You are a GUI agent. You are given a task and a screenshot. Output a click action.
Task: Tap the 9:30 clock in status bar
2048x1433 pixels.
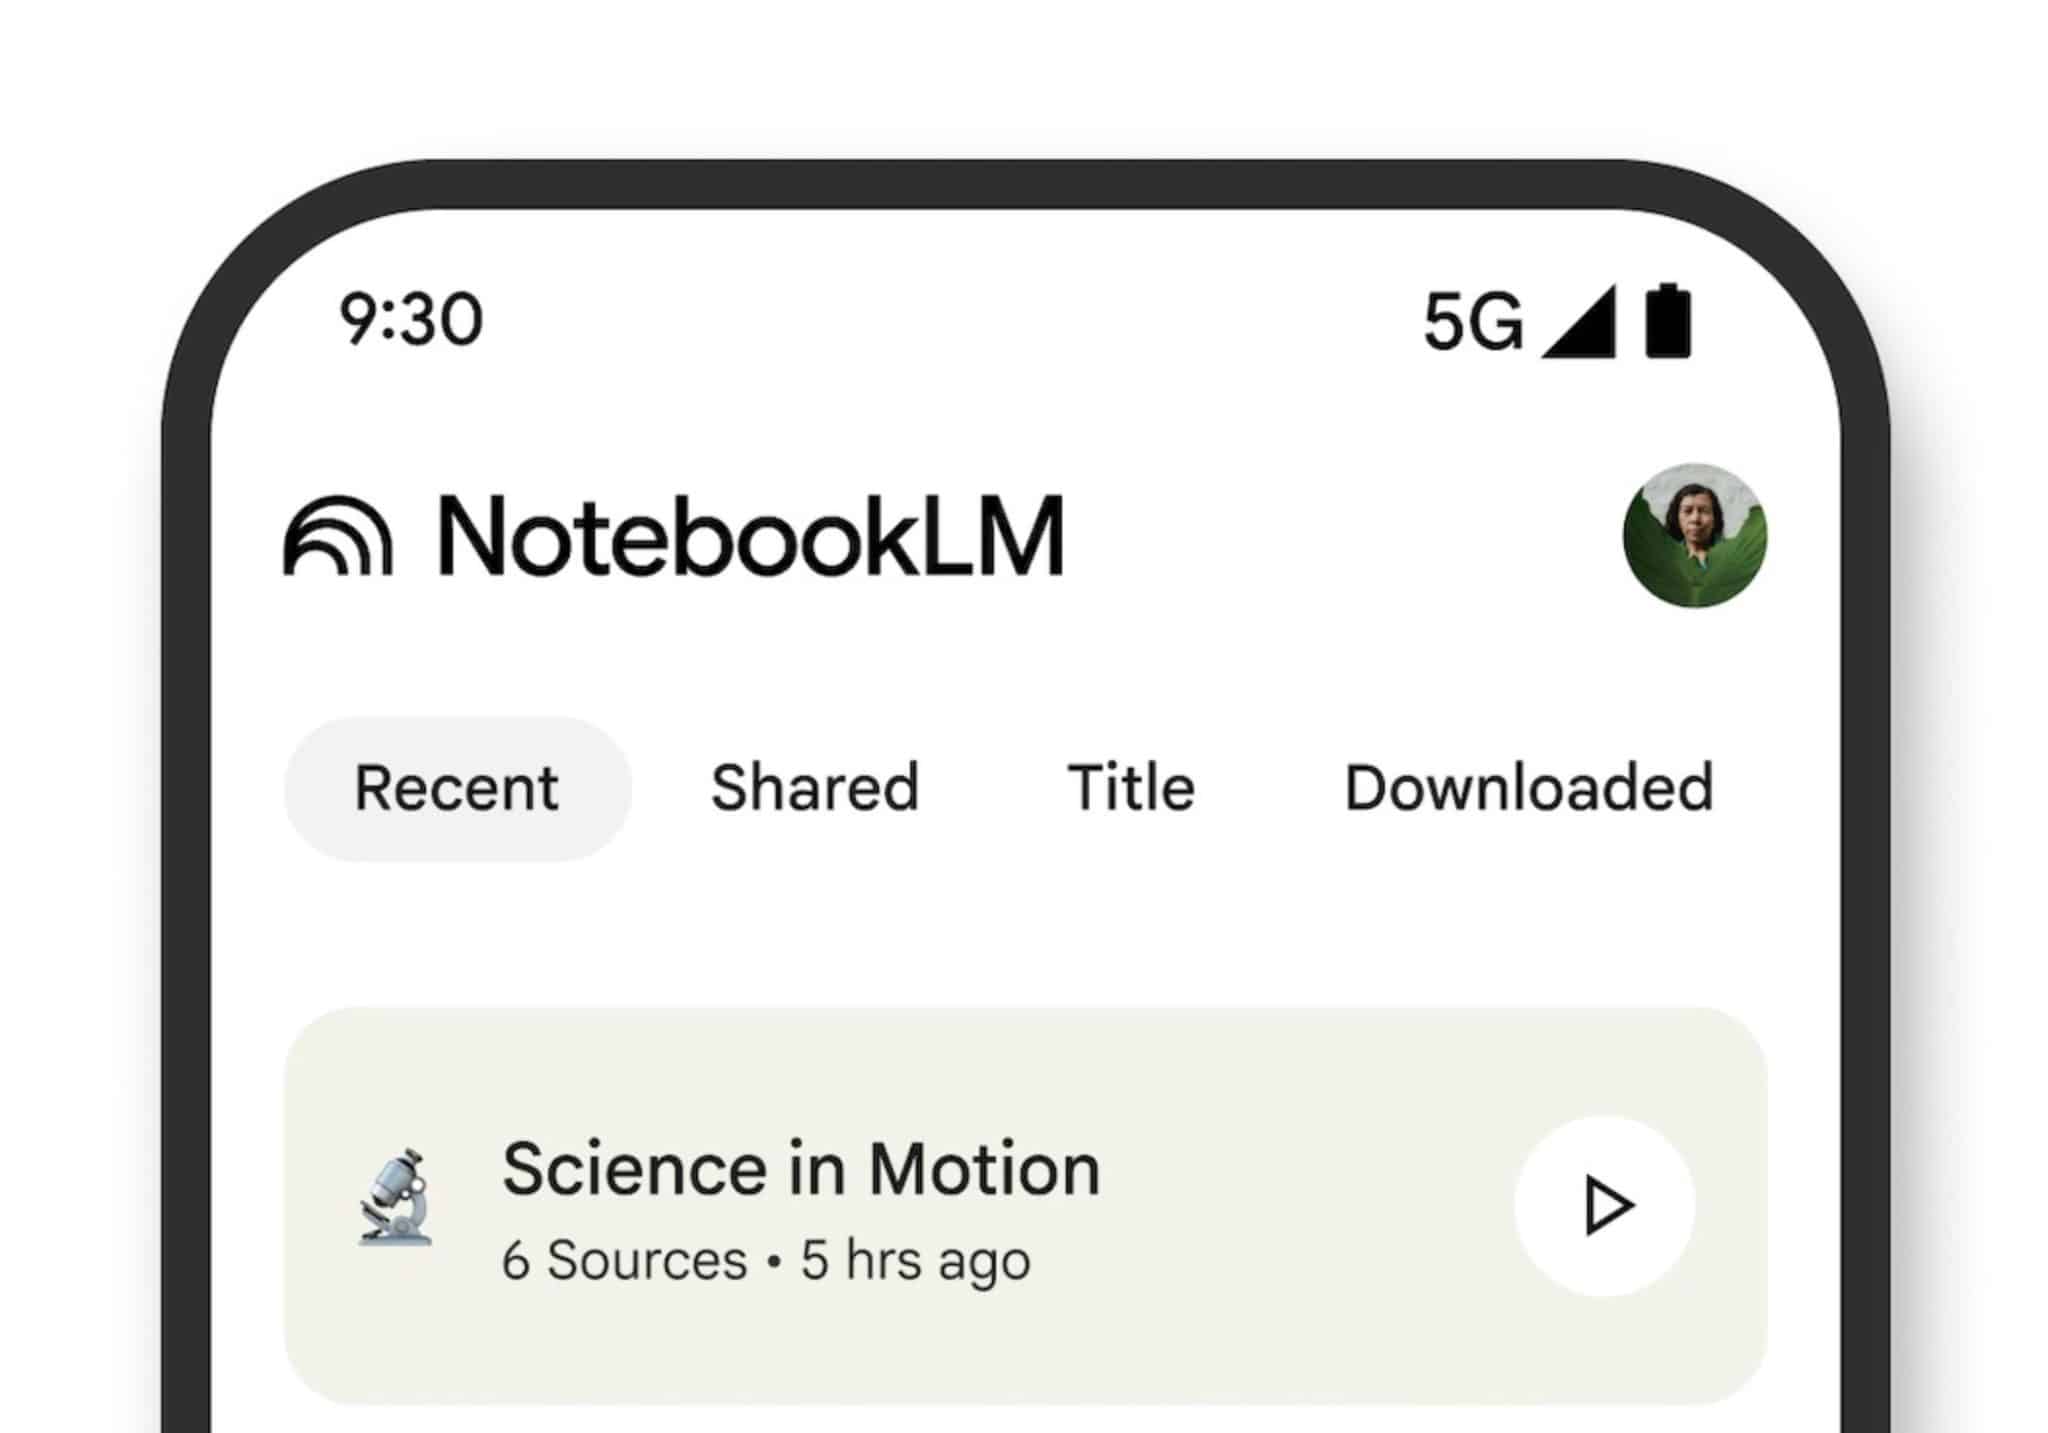[411, 320]
